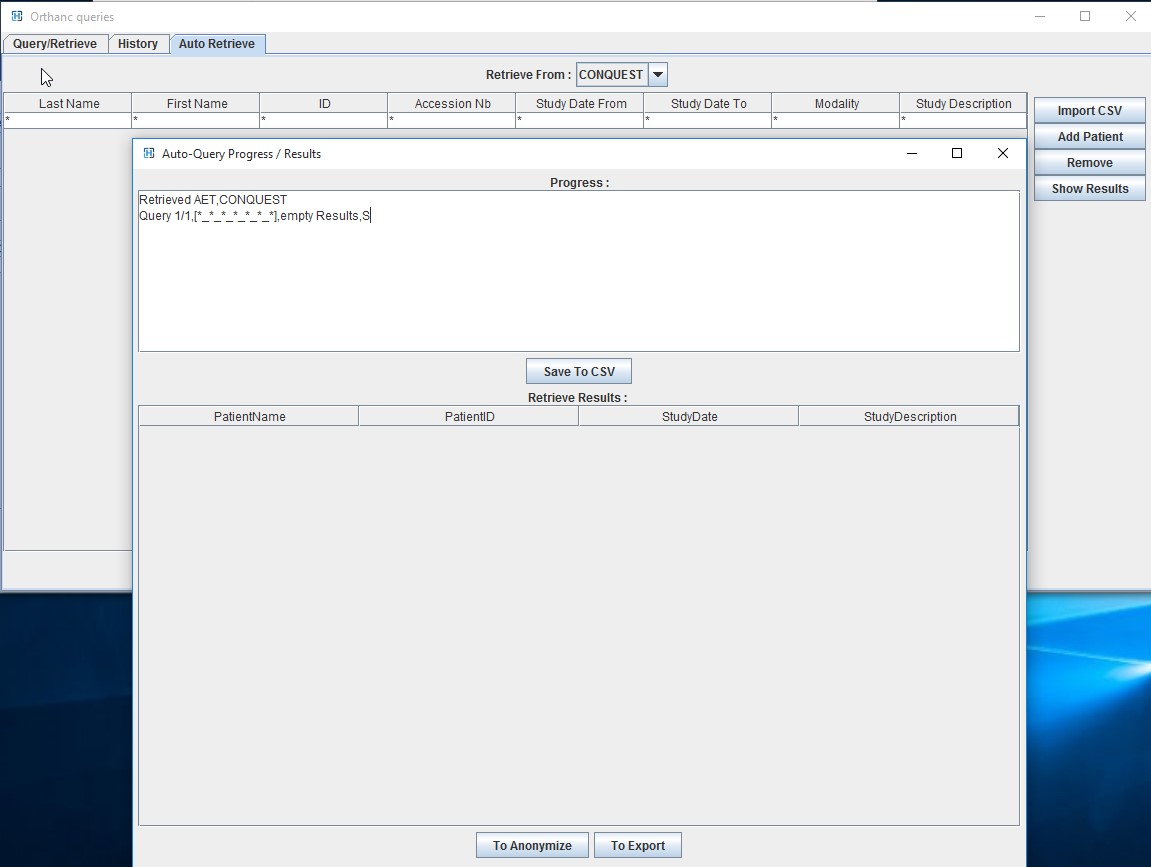Click the PatientName results column header
Image resolution: width=1151 pixels, height=867 pixels.
click(248, 415)
